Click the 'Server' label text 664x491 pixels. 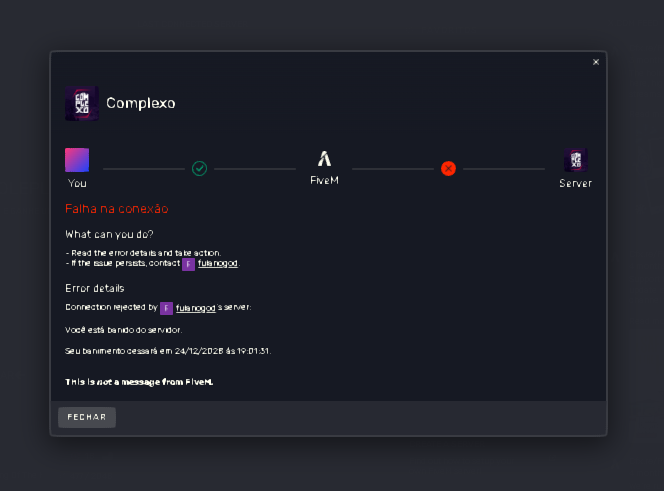click(x=576, y=183)
